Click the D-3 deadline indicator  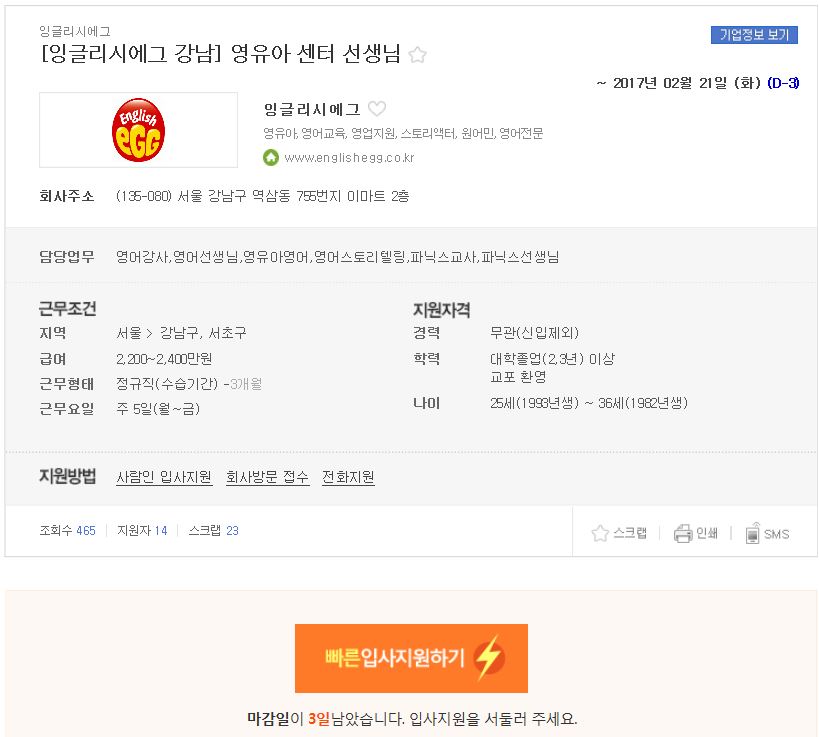(783, 83)
